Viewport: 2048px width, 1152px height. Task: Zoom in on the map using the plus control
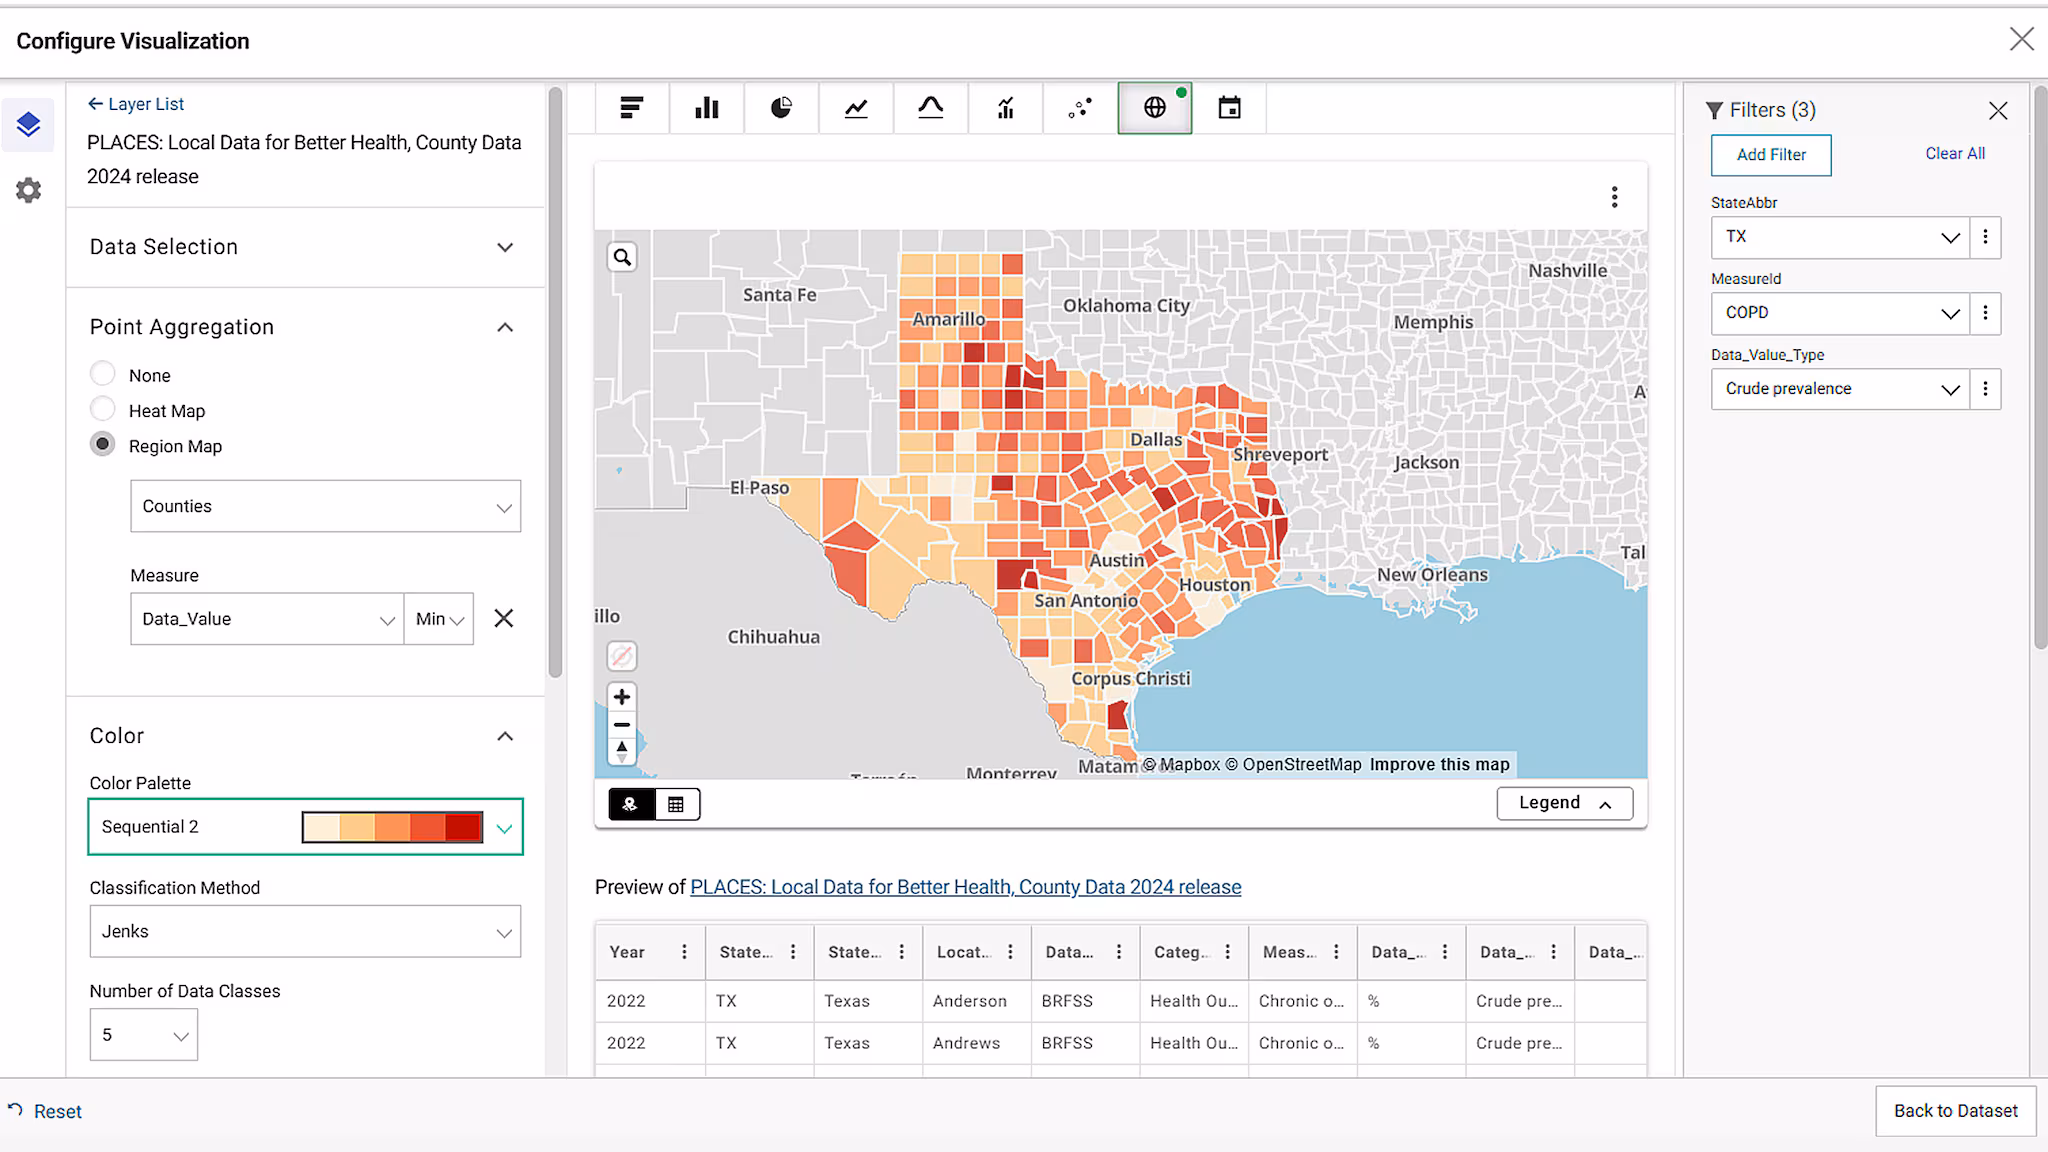coord(622,696)
